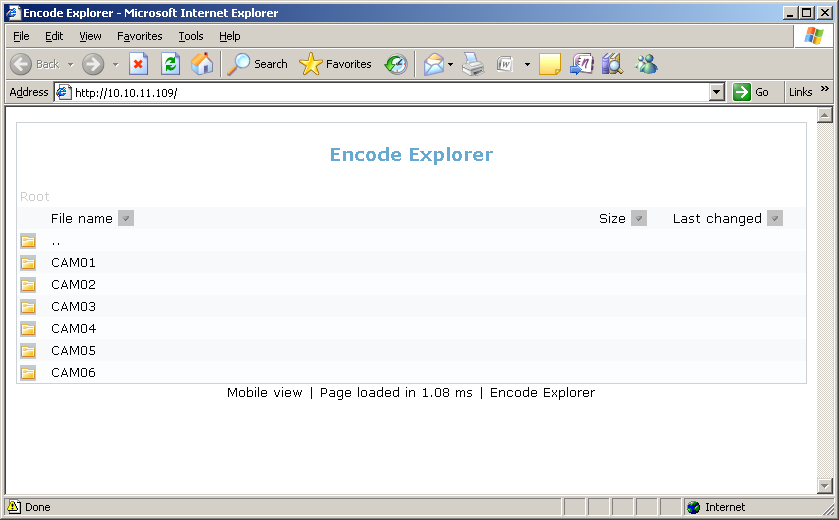839x520 pixels.
Task: Sort by Last changed arrow button
Action: coord(775,218)
